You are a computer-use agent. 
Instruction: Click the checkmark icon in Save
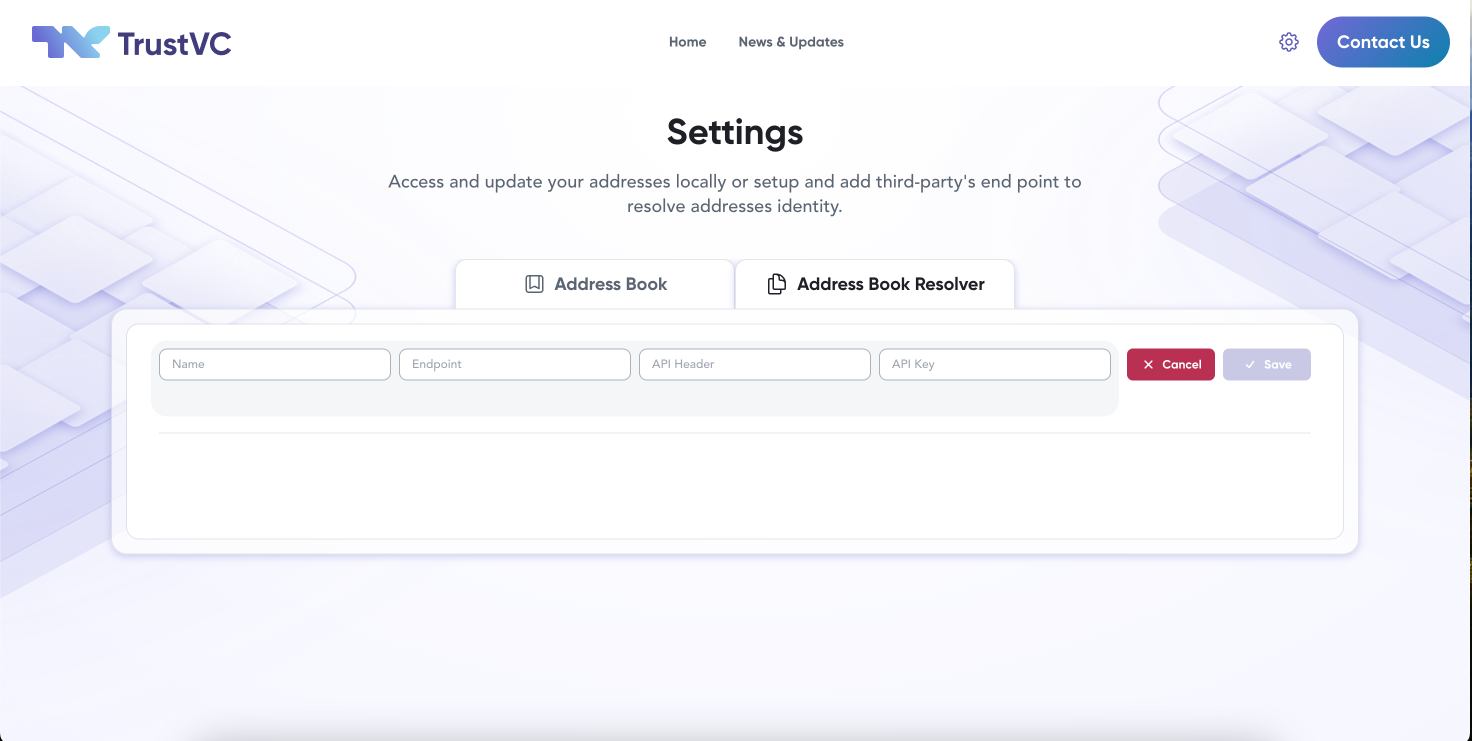click(1250, 365)
